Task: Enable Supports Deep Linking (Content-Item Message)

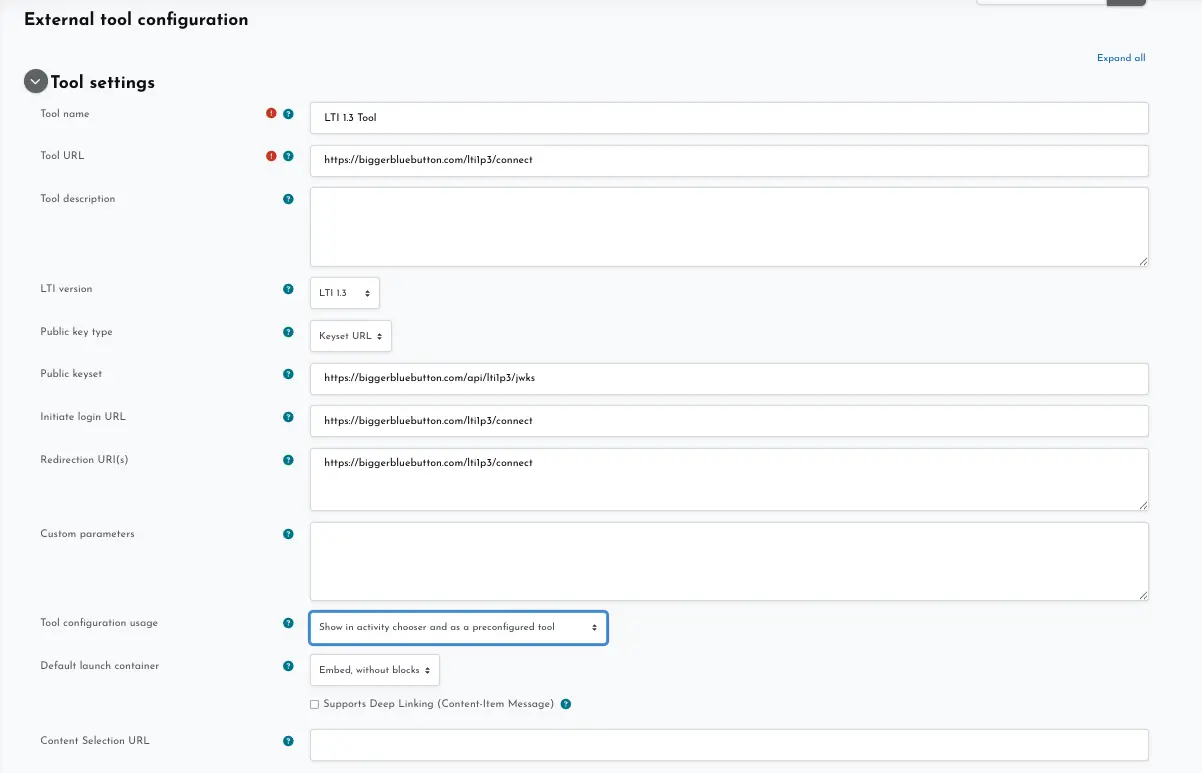Action: click(314, 704)
